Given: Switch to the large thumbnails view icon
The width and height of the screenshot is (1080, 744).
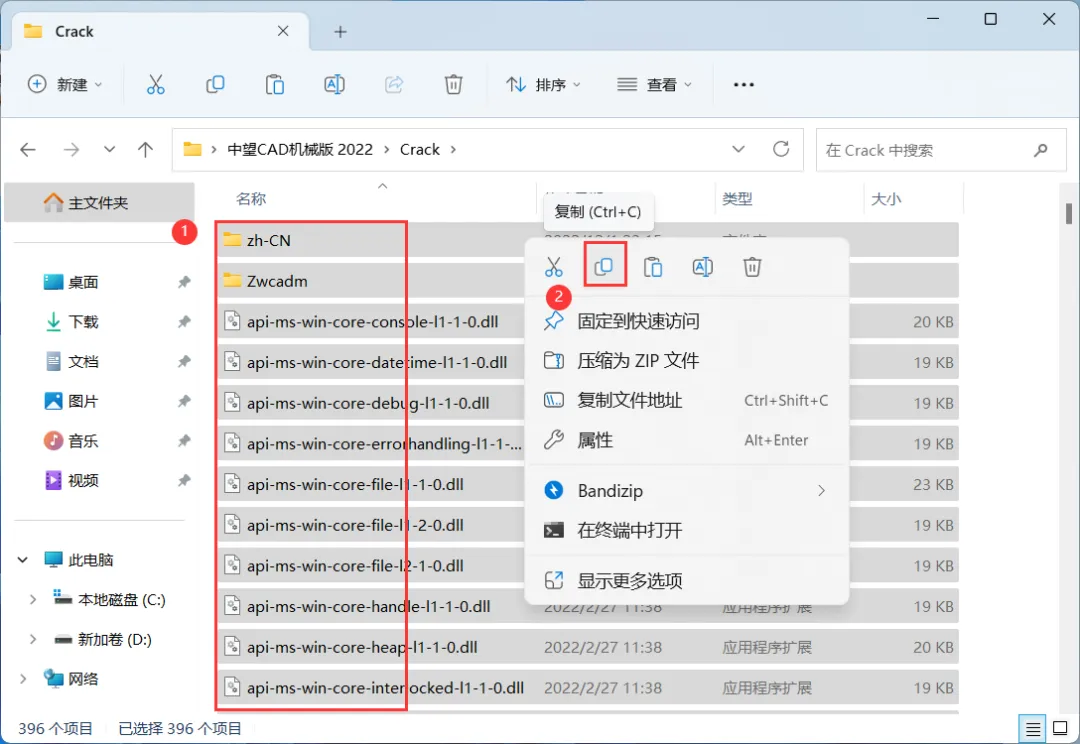Looking at the screenshot, I should click(x=1061, y=728).
